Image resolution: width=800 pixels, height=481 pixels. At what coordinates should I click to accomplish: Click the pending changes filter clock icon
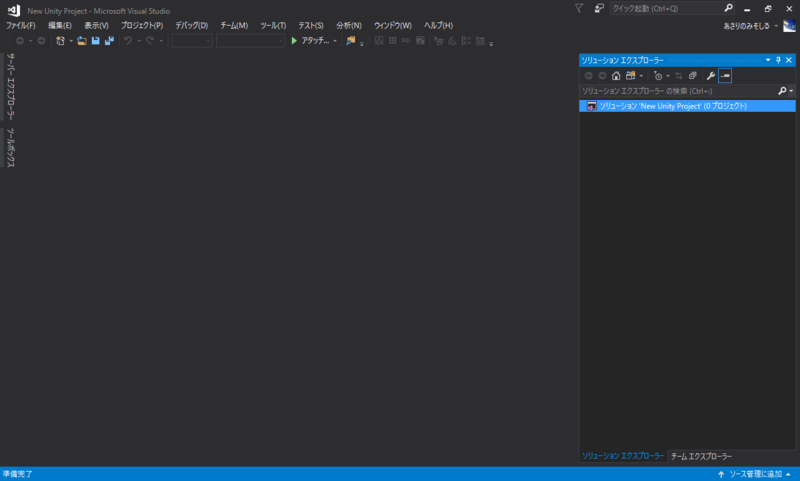(658, 75)
